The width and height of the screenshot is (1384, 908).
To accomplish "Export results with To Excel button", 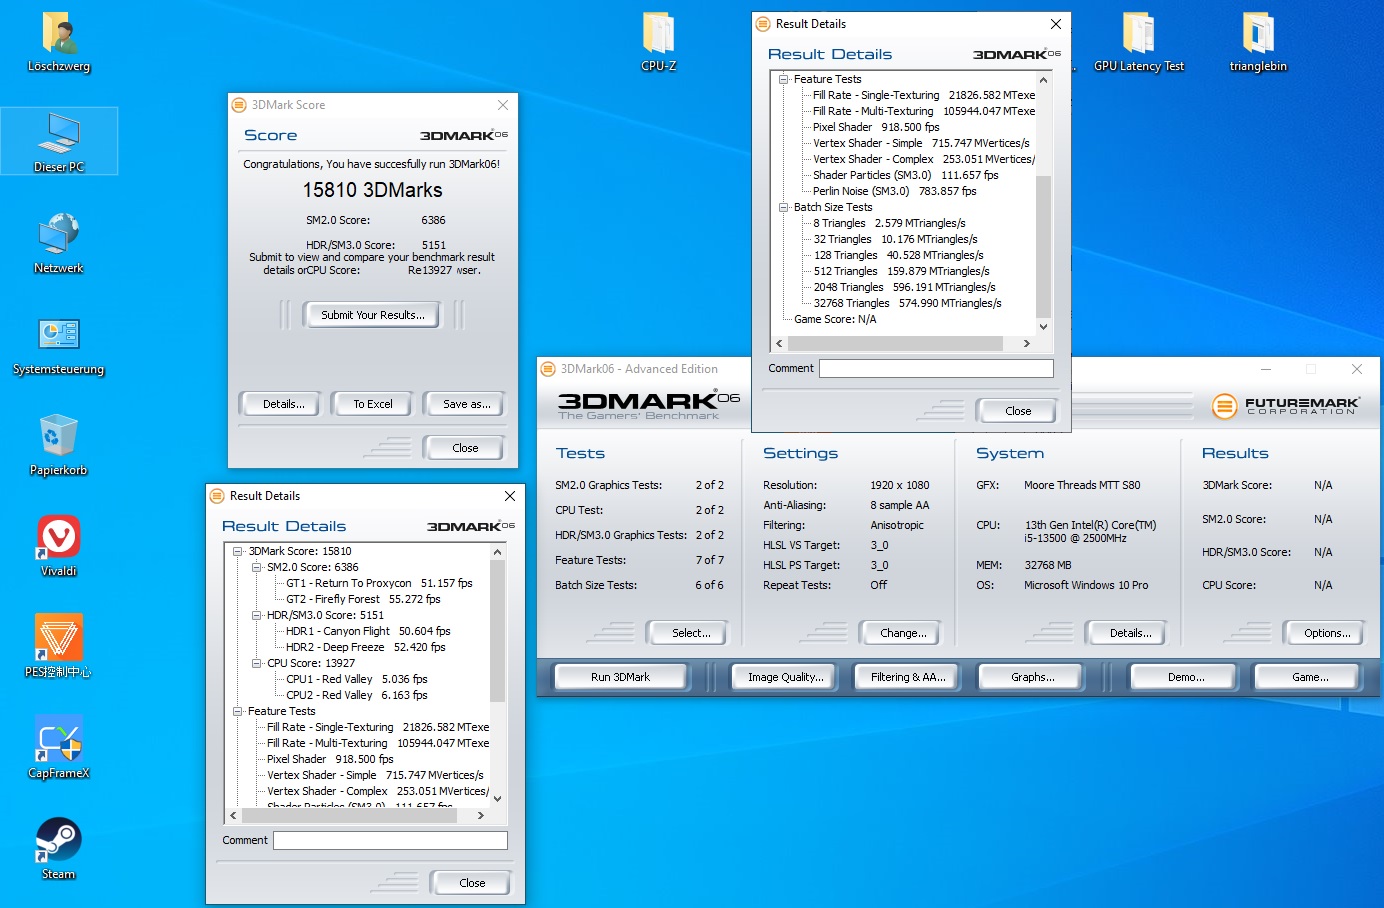I will (x=373, y=404).
